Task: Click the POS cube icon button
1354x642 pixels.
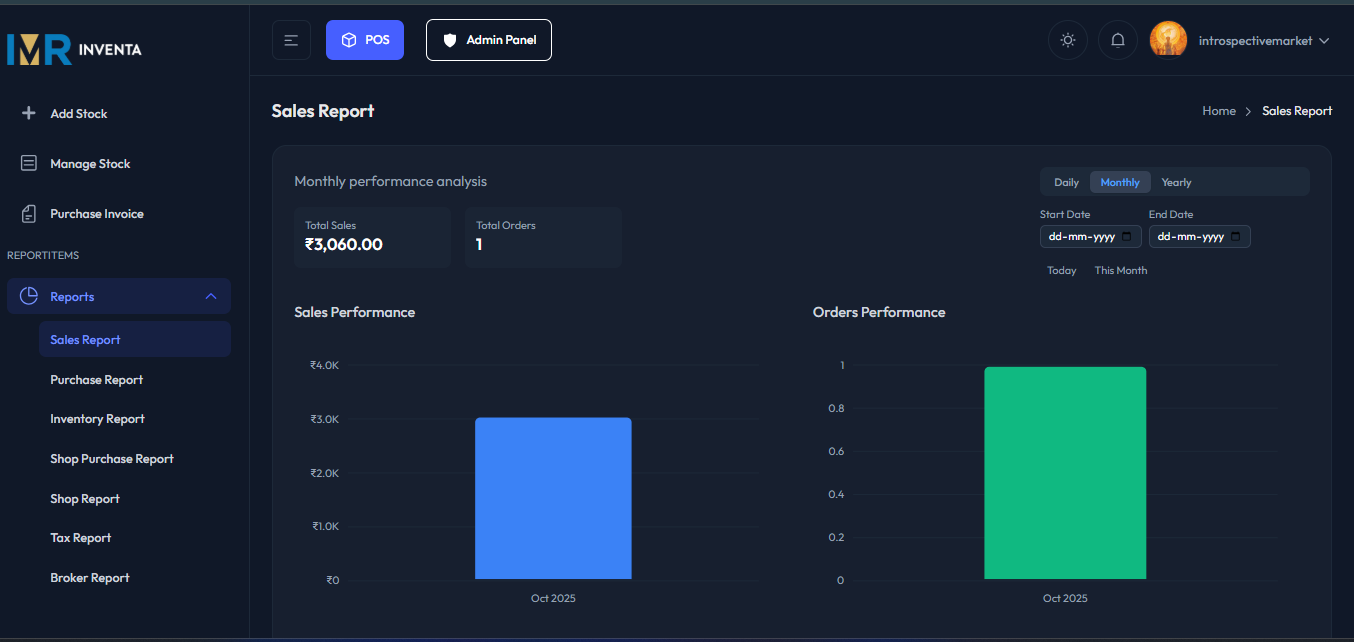Action: pyautogui.click(x=348, y=39)
